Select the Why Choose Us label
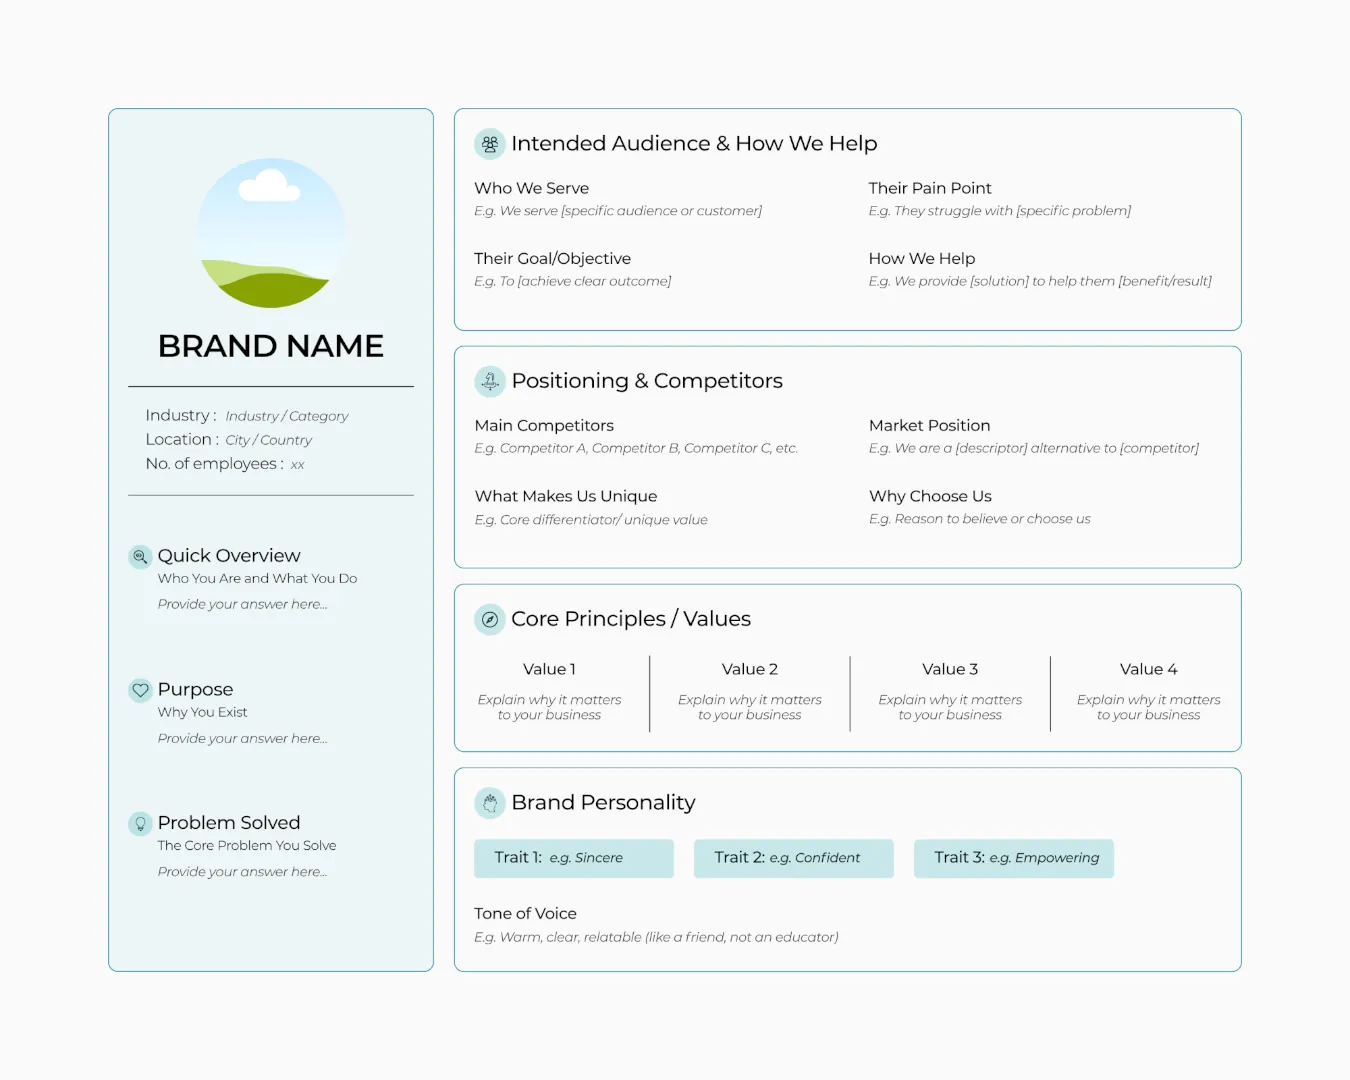 pos(930,496)
